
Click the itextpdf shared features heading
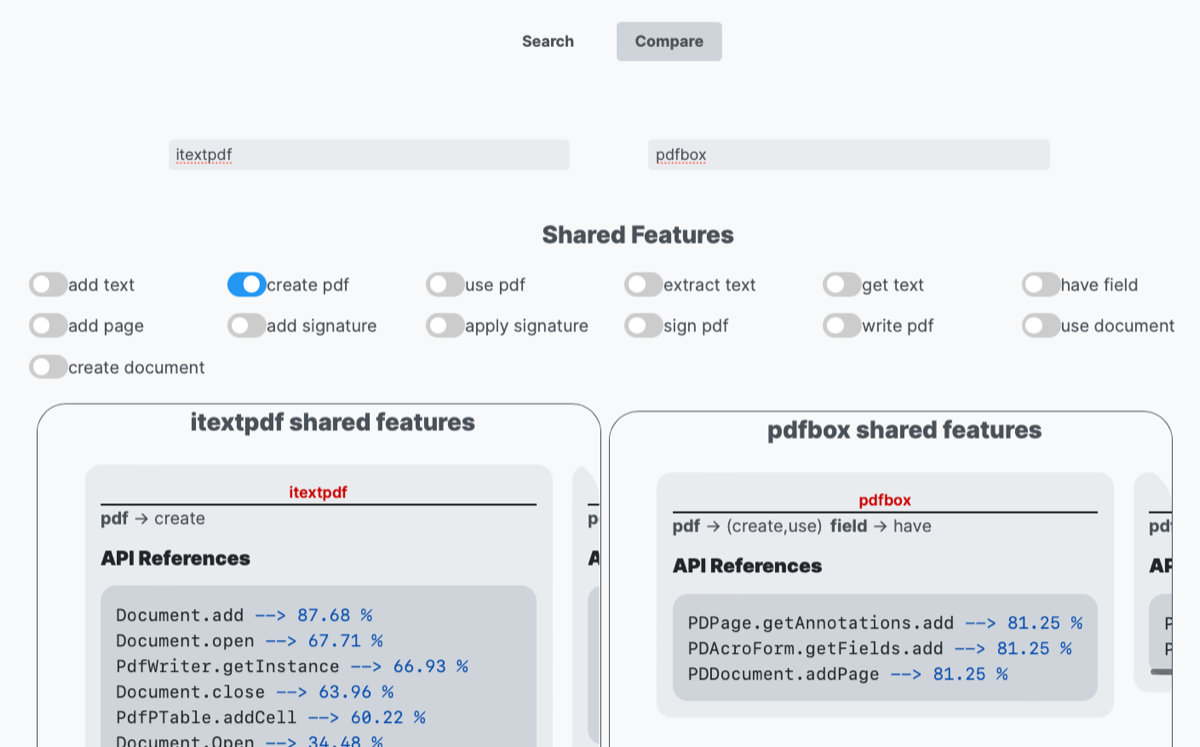(x=333, y=422)
